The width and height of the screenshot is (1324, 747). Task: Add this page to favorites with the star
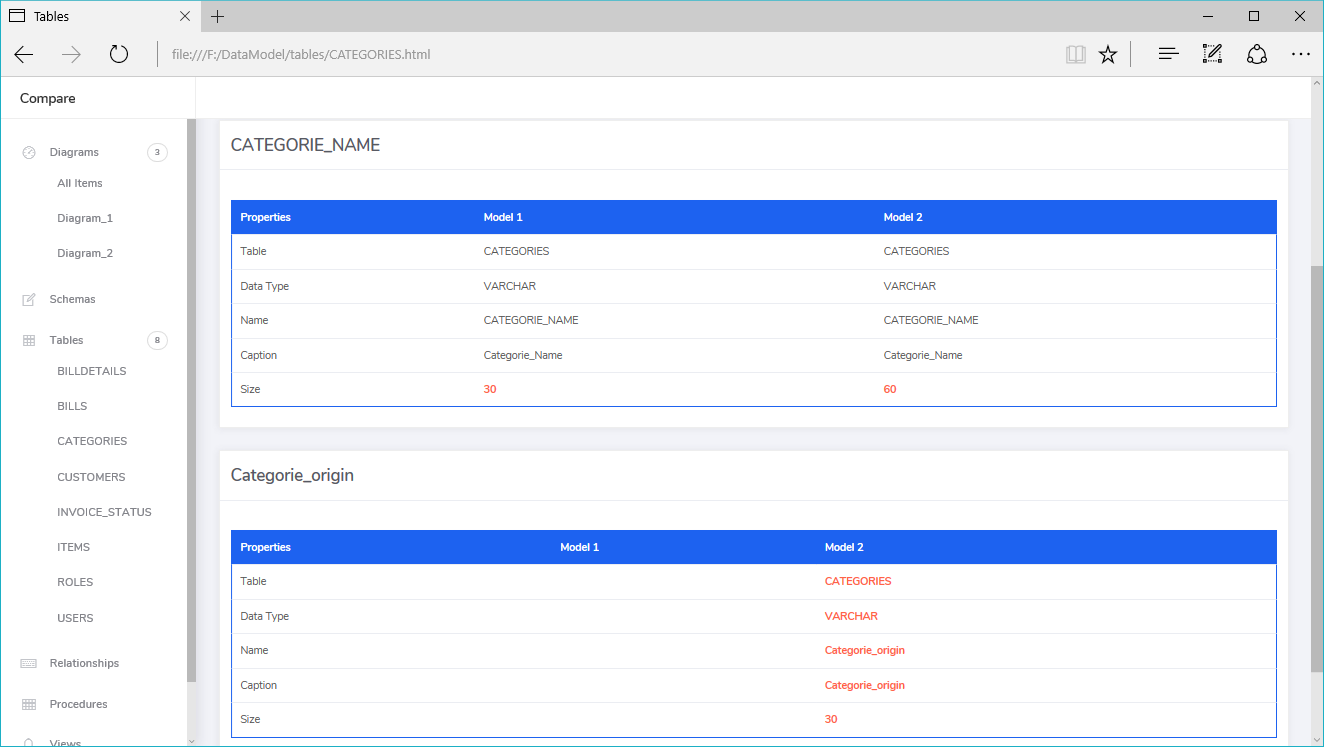[x=1108, y=54]
